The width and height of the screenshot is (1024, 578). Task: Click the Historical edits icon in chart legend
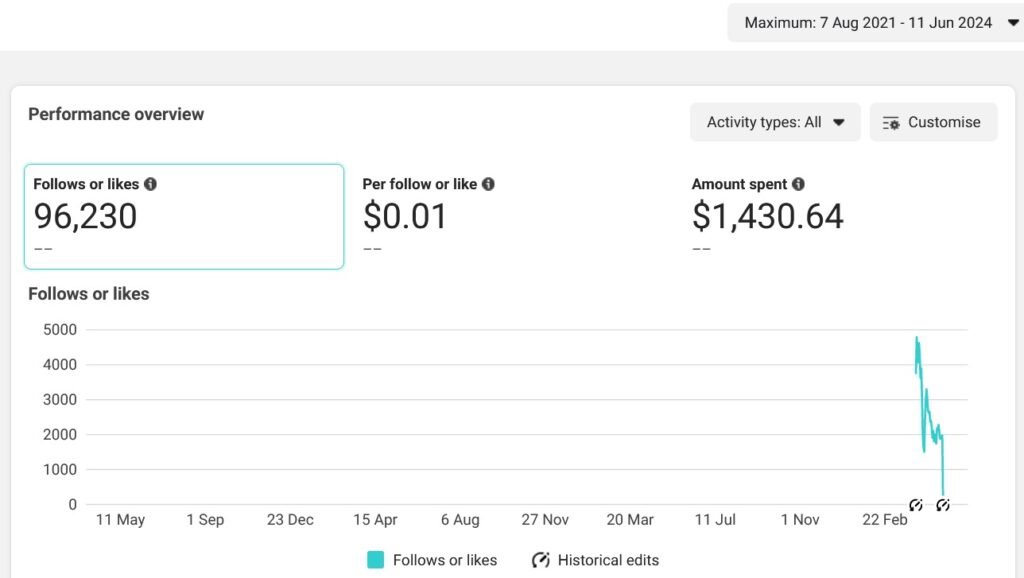pyautogui.click(x=541, y=560)
